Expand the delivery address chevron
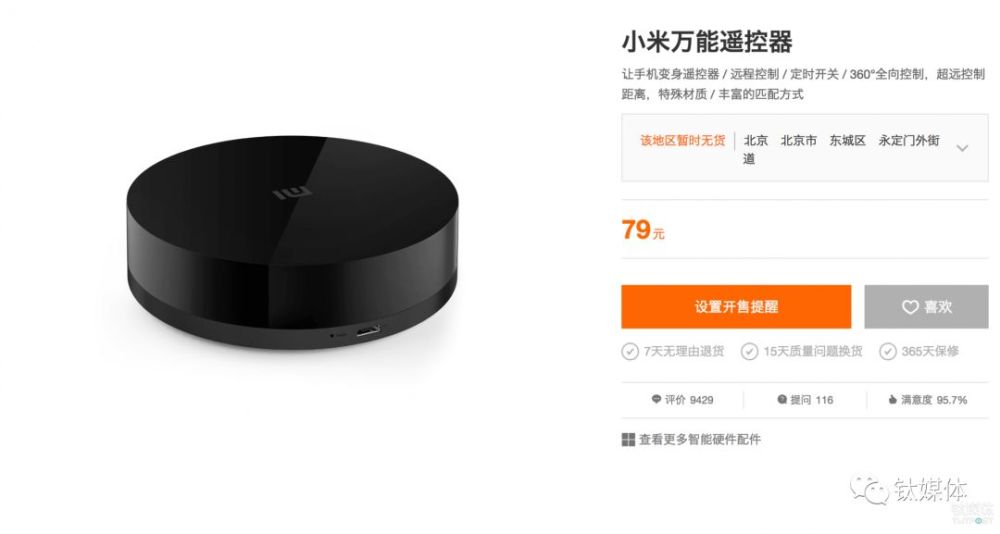Viewport: 1000px width, 534px height. click(x=962, y=148)
